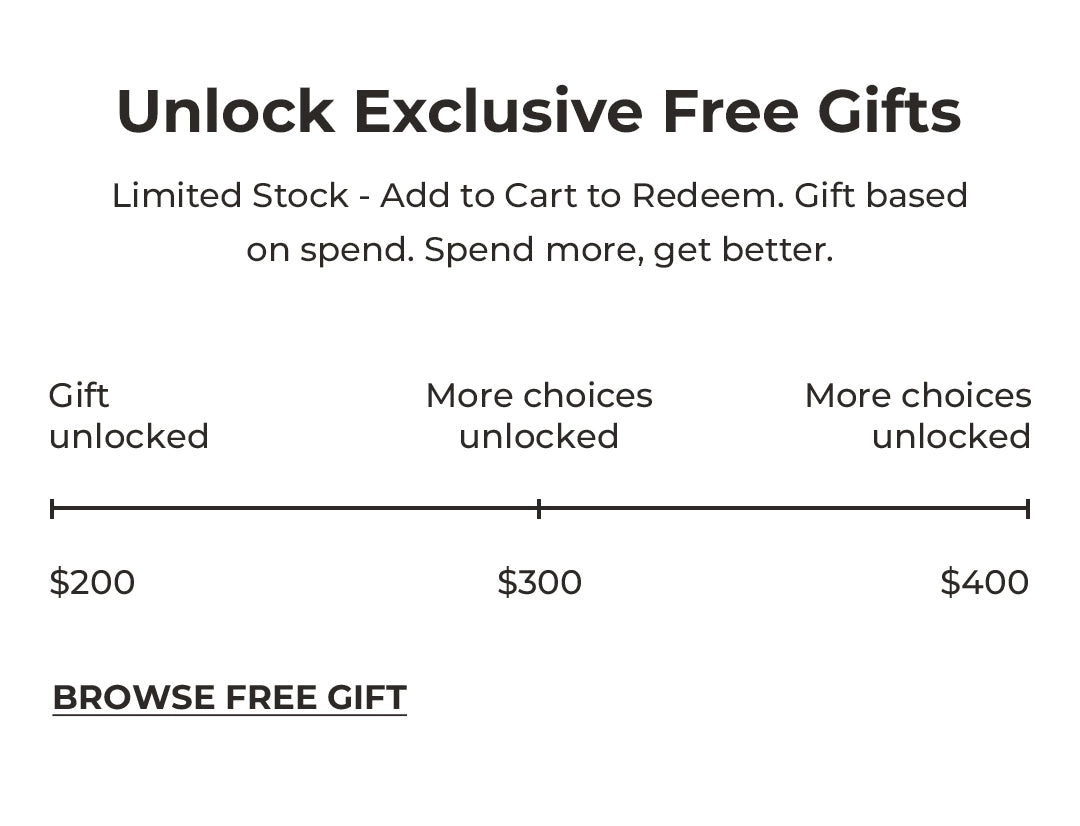Click the progress bar between $300 and $400
Screen dimensions: 1080x826
[x=783, y=509]
